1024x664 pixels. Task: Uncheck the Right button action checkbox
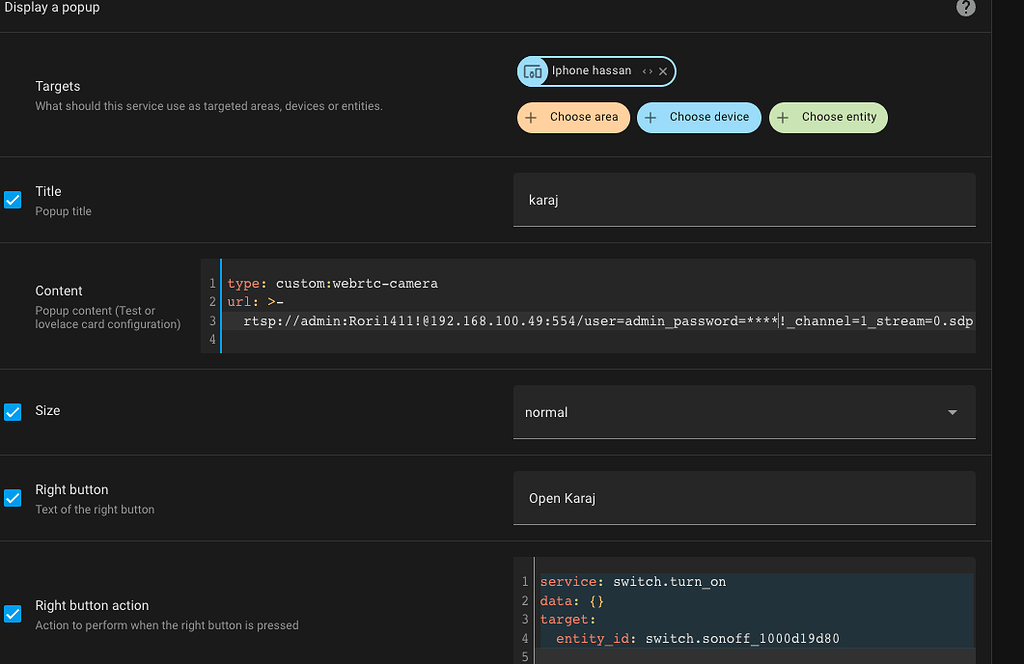coord(12,613)
